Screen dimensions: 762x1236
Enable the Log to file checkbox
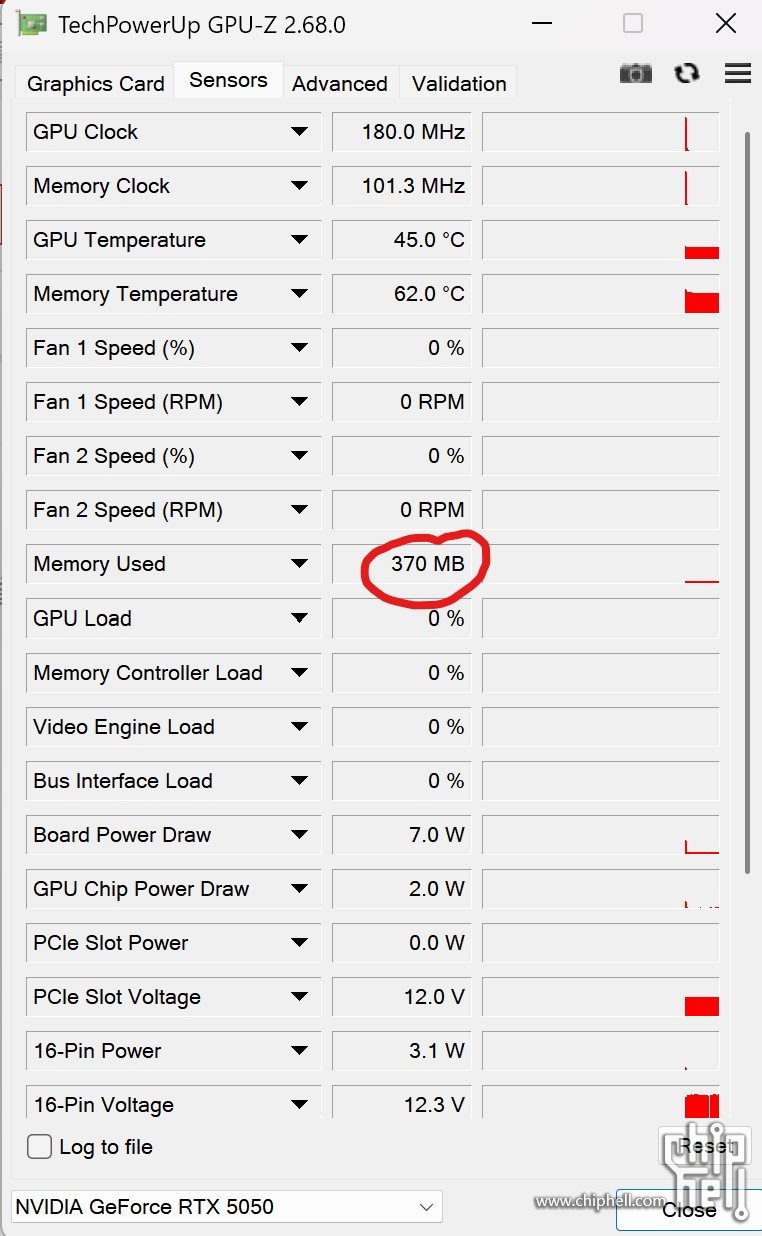pyautogui.click(x=40, y=1147)
